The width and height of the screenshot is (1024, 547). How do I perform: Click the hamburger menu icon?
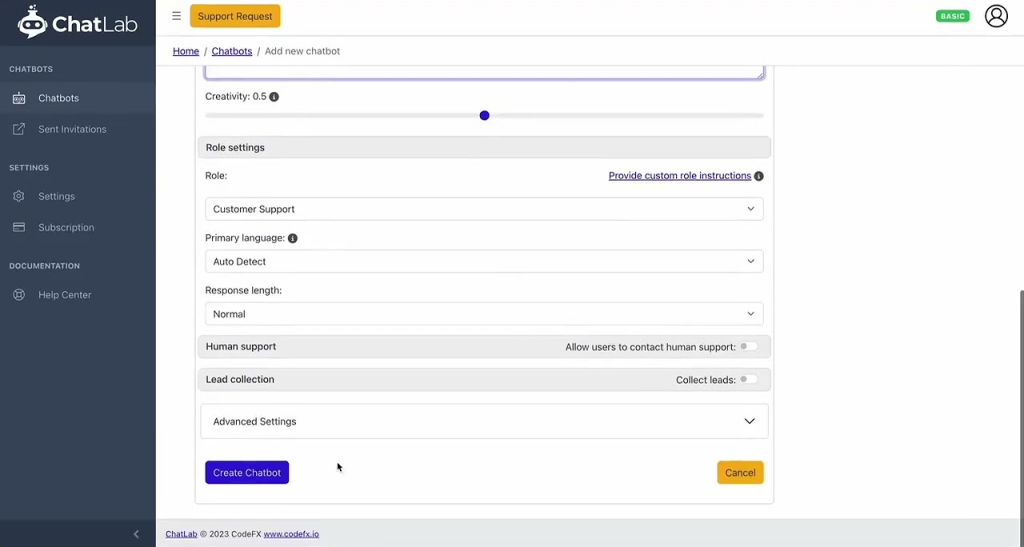[176, 16]
